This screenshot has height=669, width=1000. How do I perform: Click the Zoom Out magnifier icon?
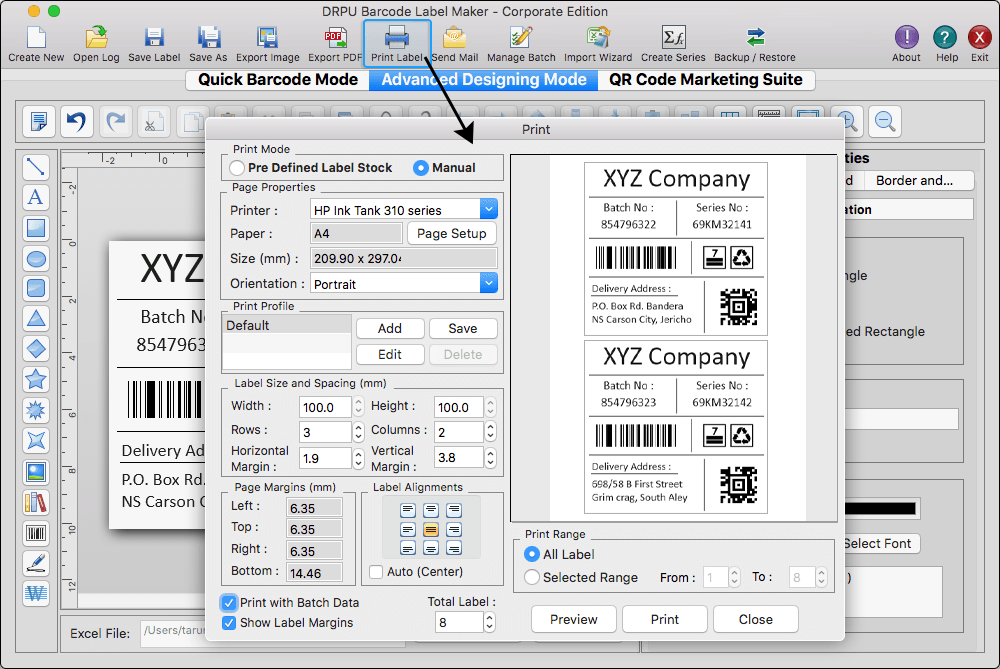885,121
